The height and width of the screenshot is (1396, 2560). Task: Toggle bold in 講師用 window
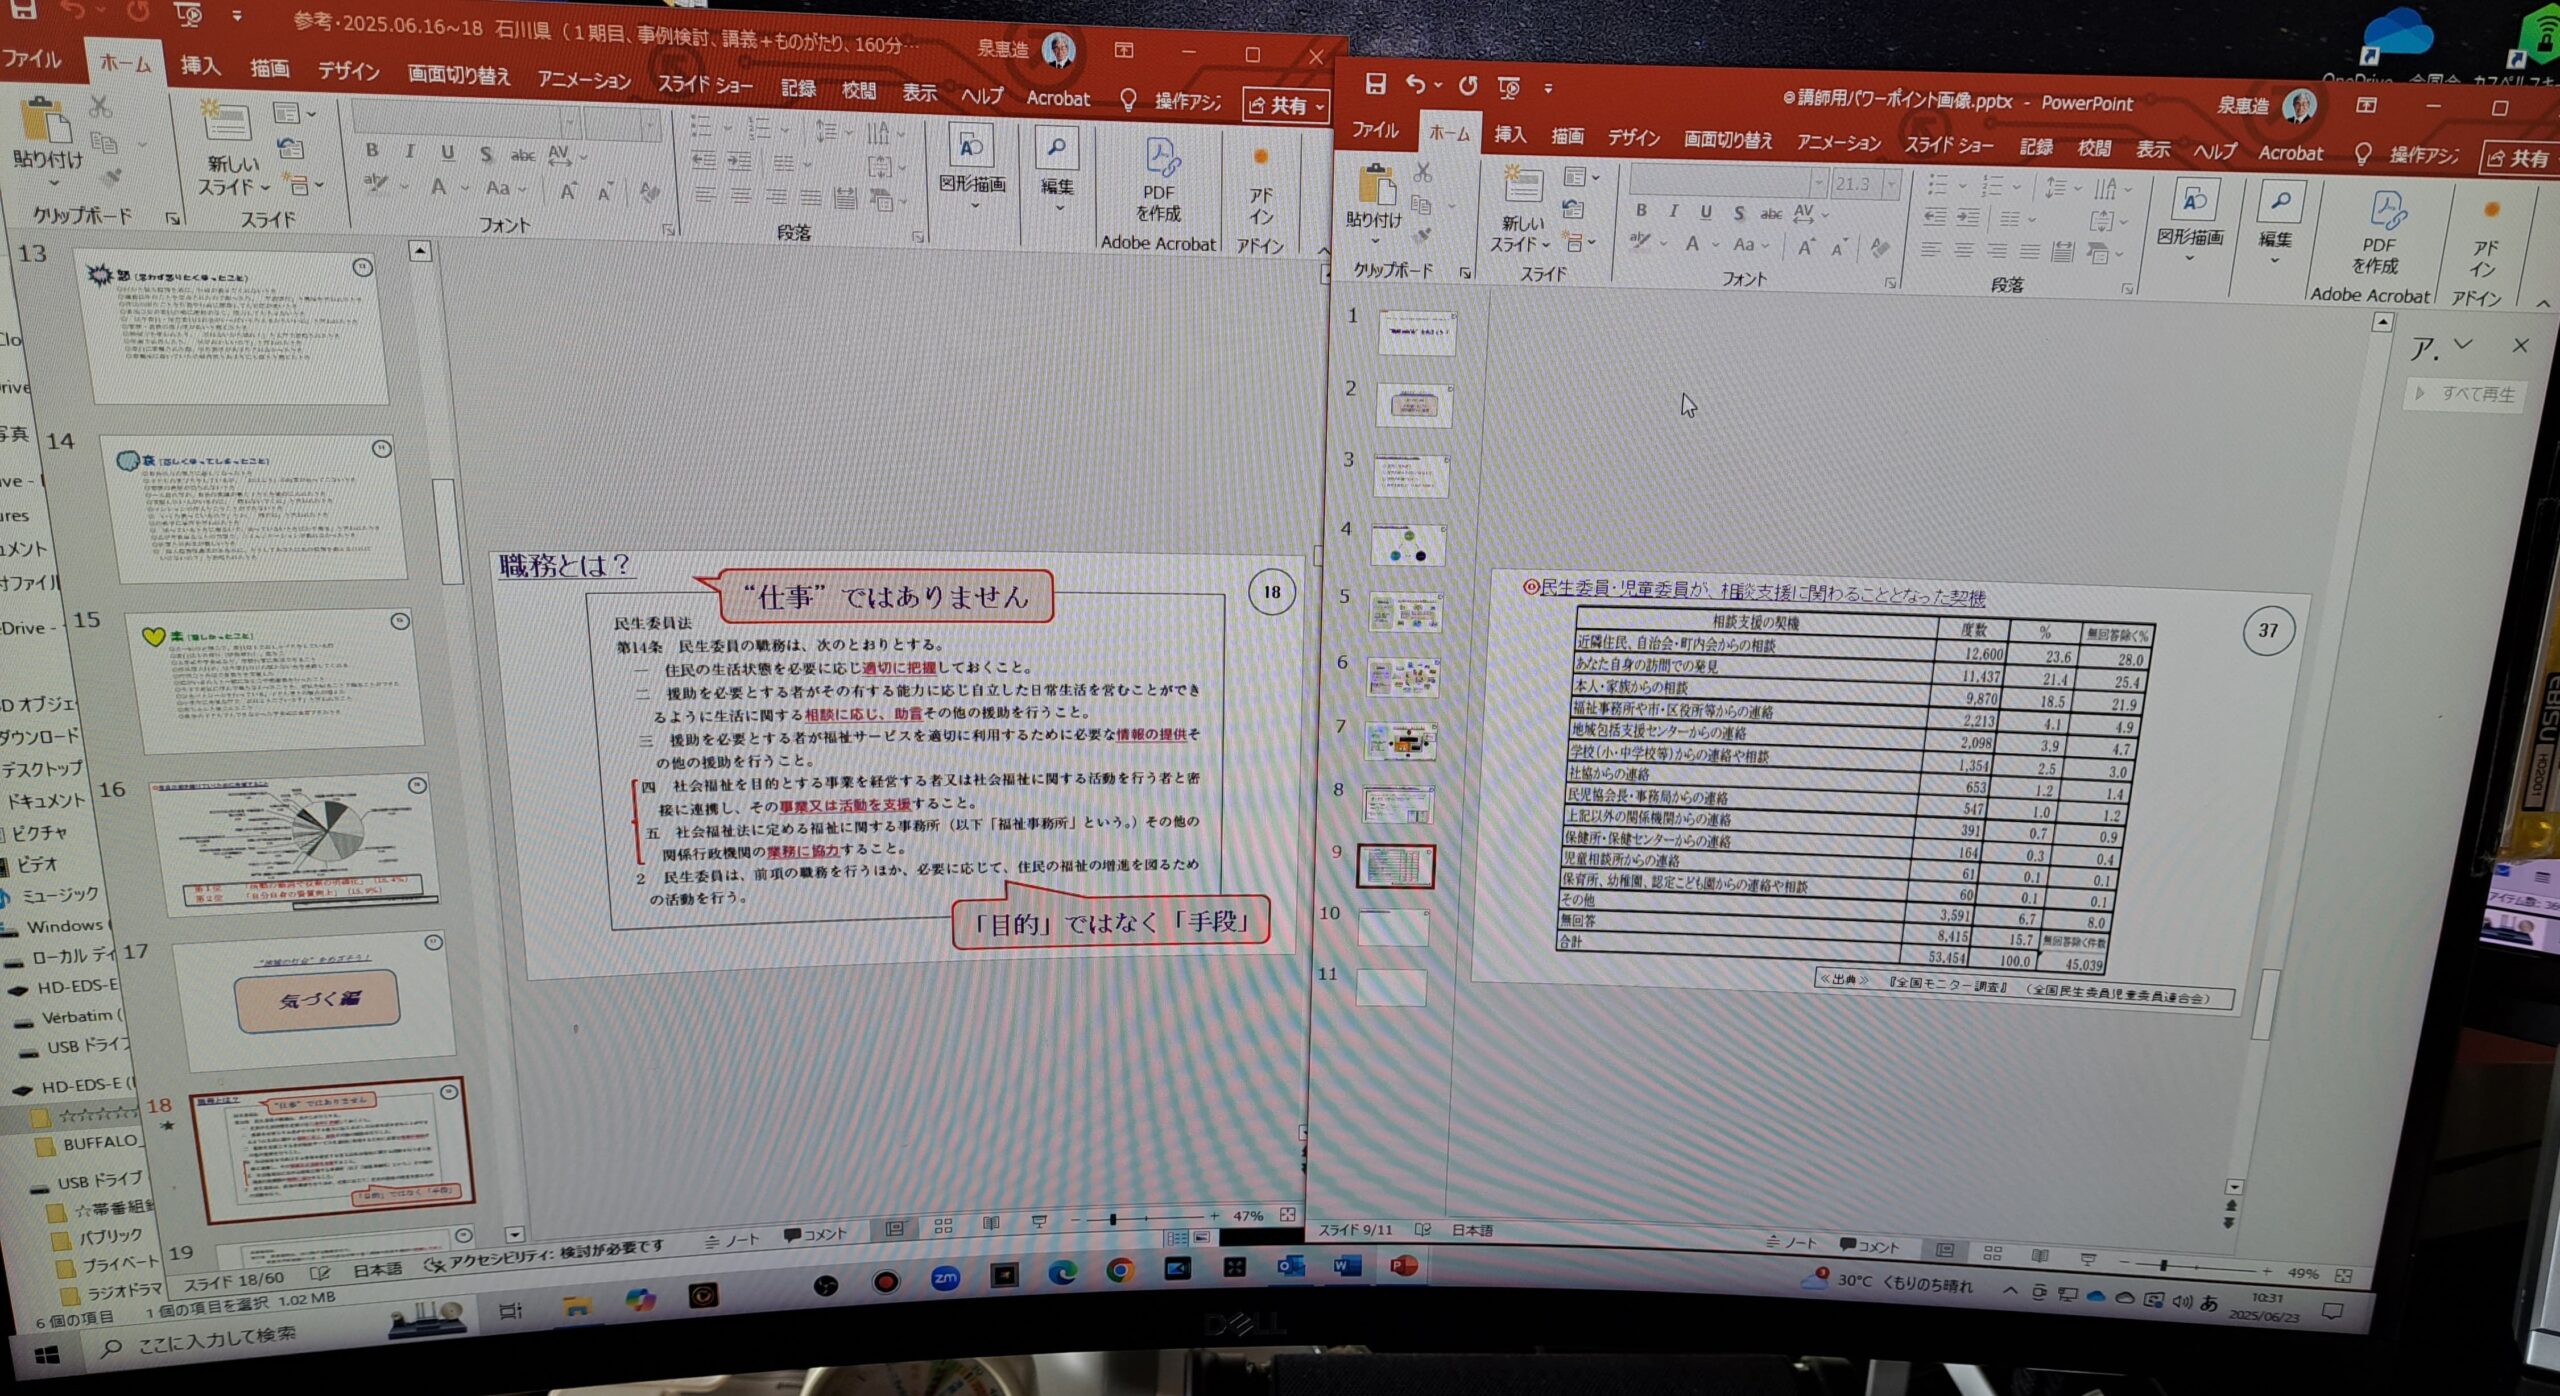coord(1641,210)
